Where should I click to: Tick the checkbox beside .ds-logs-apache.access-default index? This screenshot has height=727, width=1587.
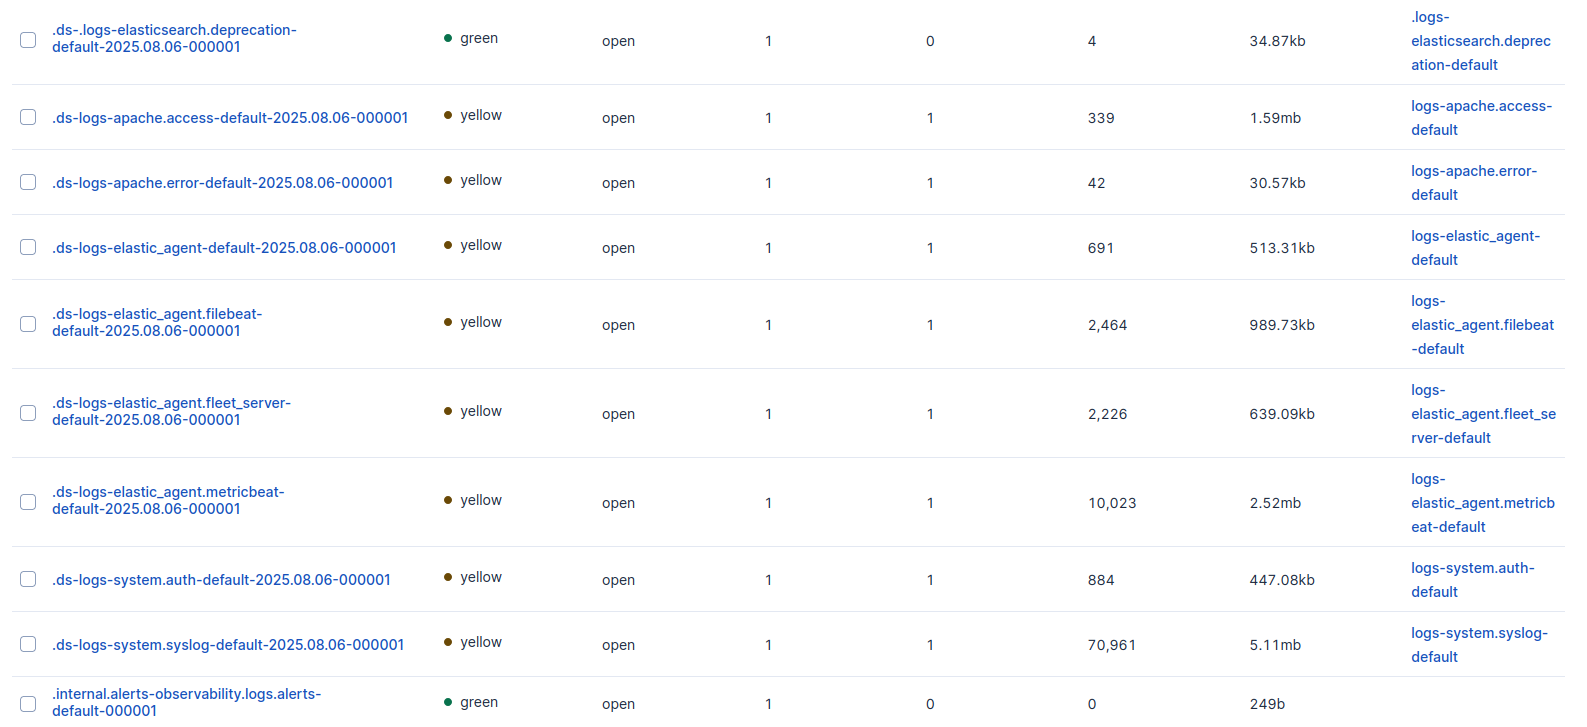[x=28, y=117]
